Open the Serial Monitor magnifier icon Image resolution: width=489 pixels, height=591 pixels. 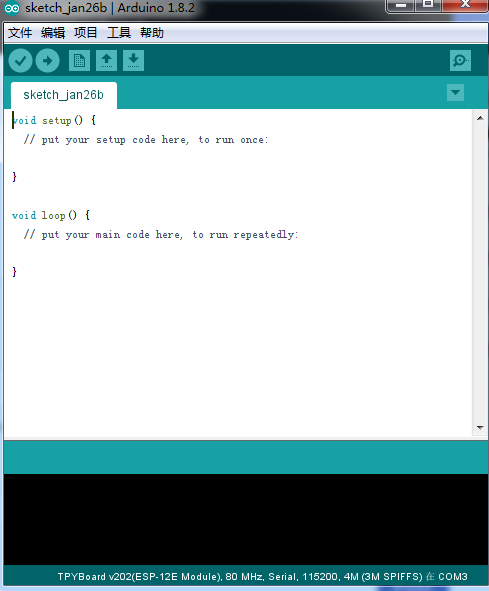(460, 61)
